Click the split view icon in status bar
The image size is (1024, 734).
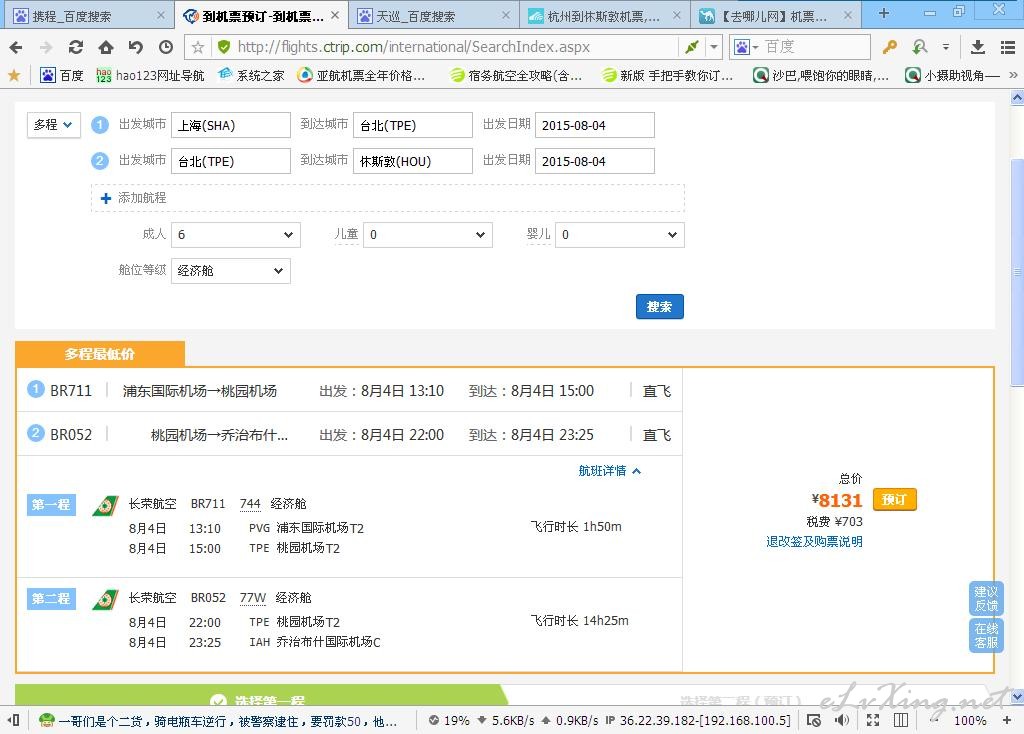coord(901,720)
